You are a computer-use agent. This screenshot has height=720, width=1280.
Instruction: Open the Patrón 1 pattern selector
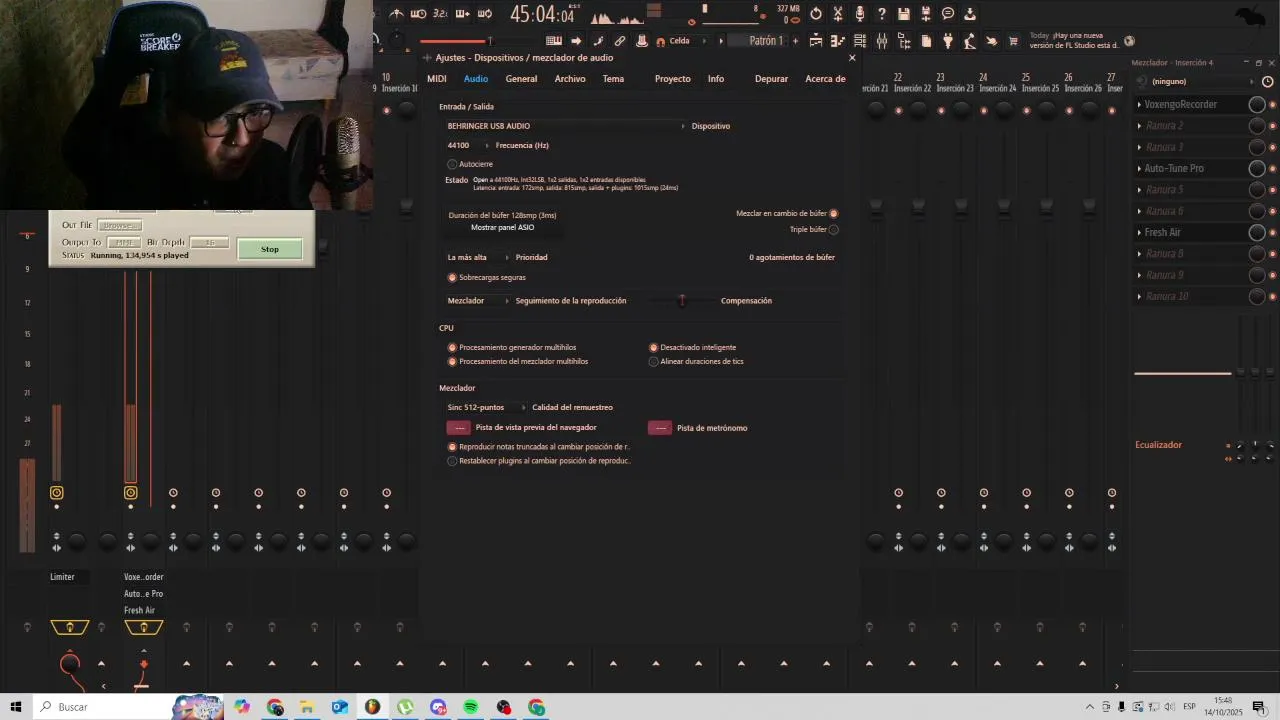[760, 41]
